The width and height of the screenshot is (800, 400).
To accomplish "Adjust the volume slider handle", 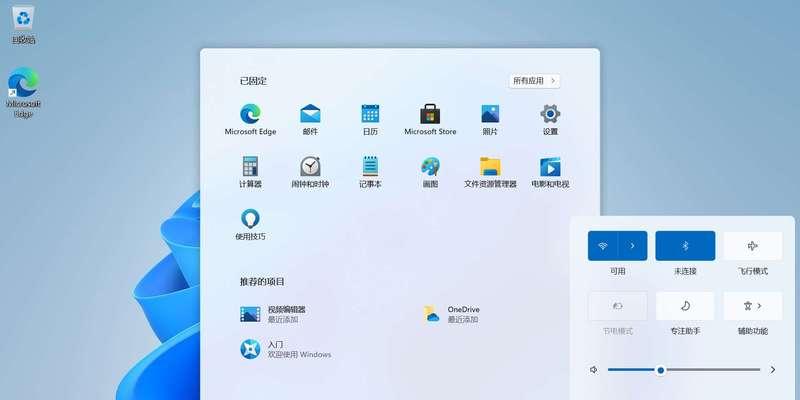I will point(661,370).
